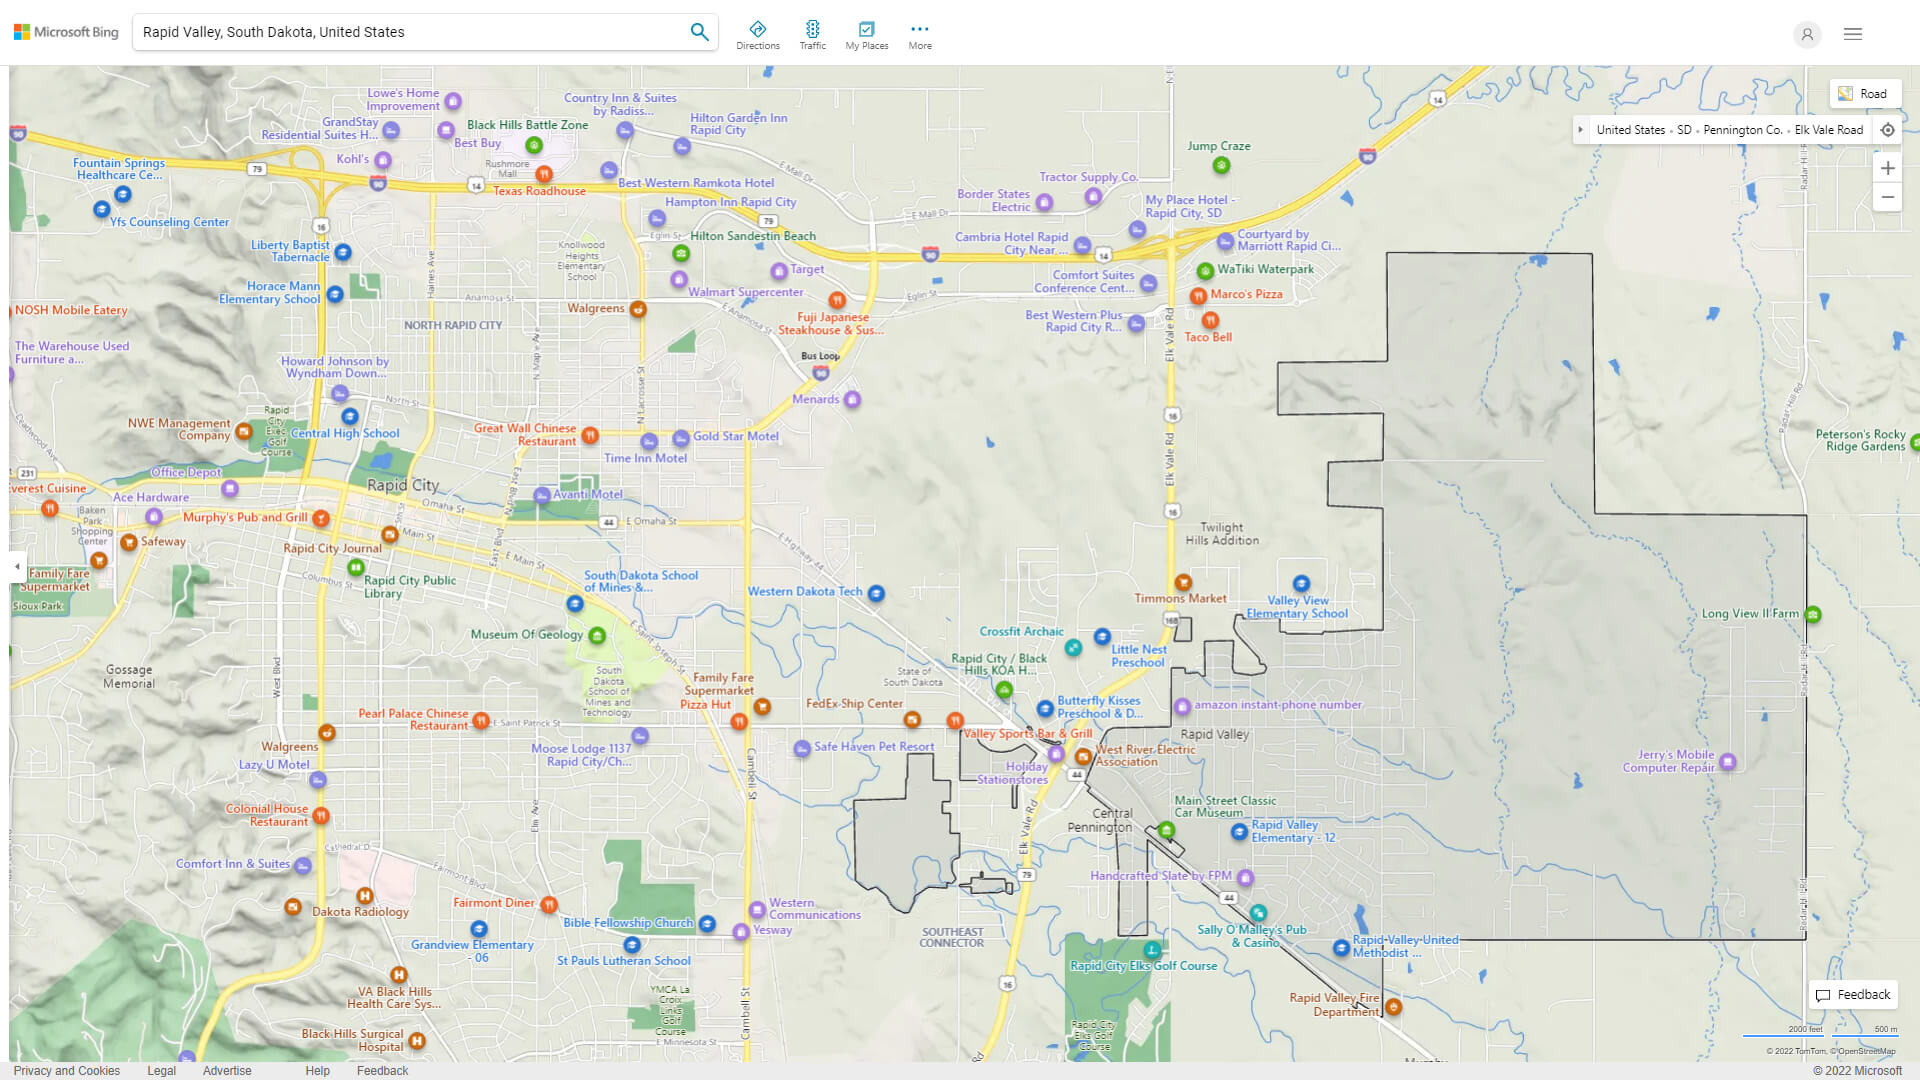Click the locate me icon
This screenshot has width=1920, height=1080.
(x=1887, y=130)
